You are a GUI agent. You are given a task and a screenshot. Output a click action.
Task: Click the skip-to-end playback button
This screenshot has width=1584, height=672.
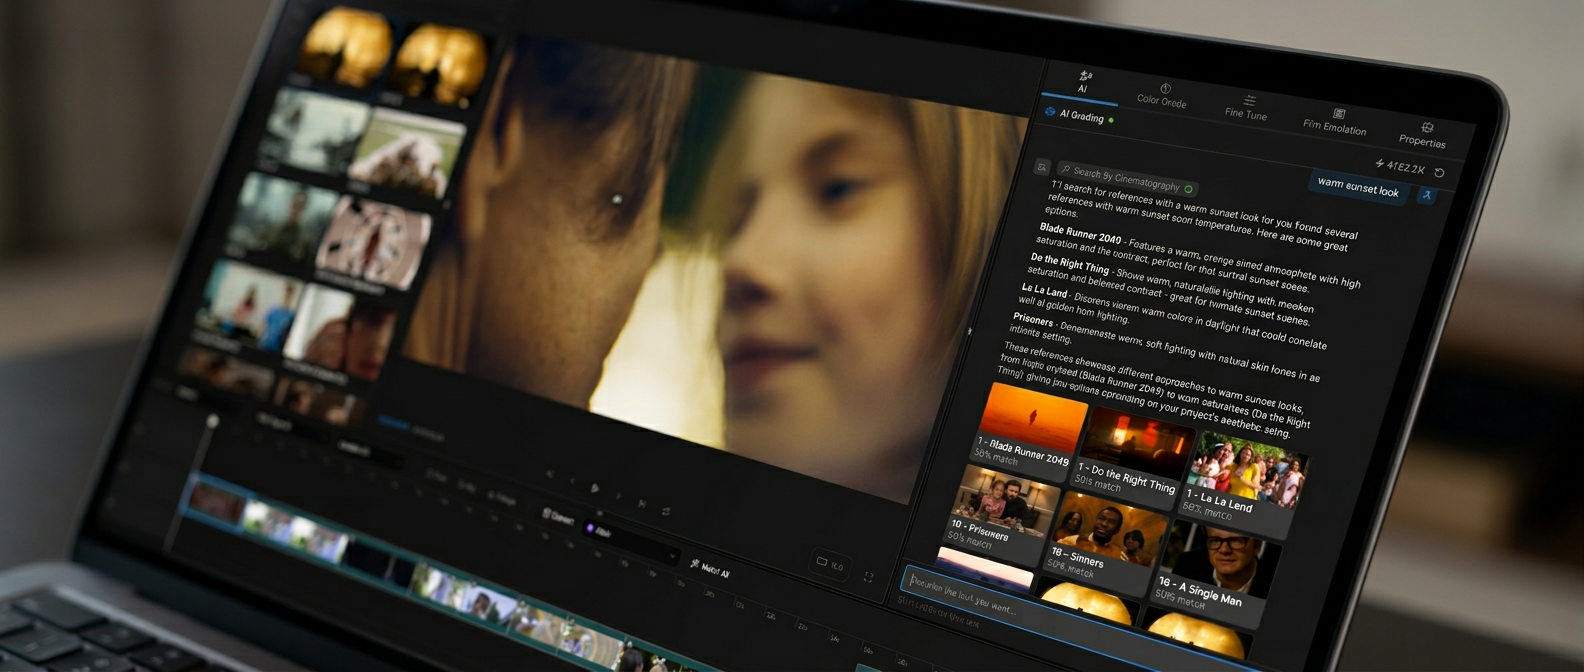point(641,502)
